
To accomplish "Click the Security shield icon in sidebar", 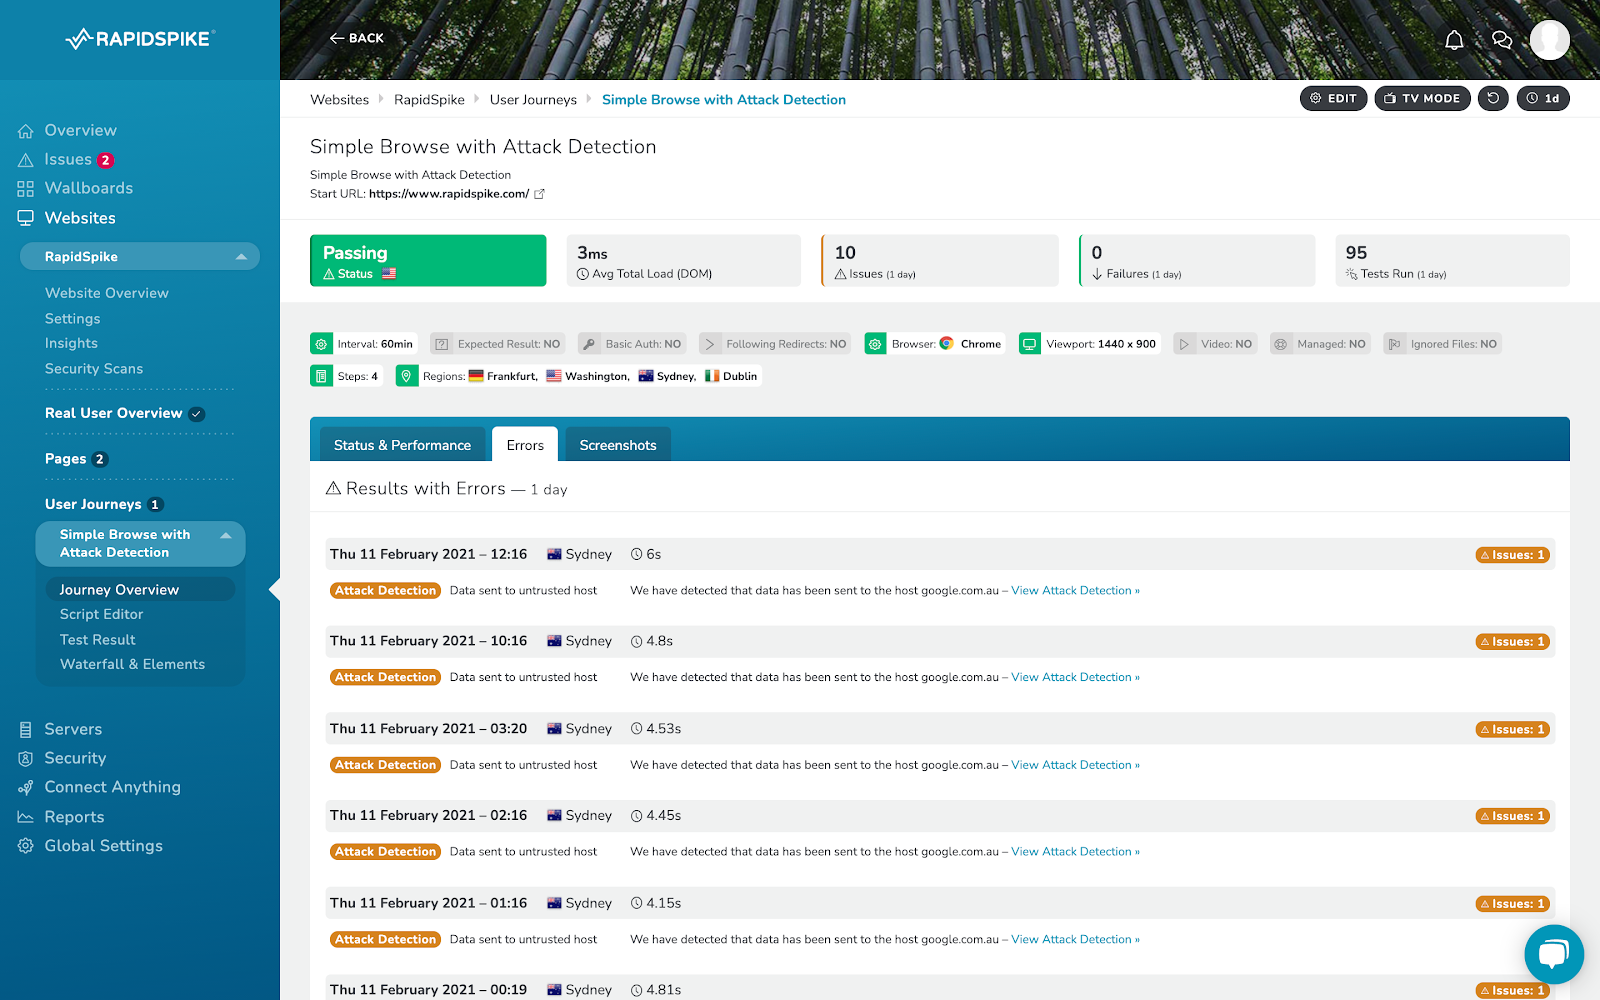I will (26, 759).
